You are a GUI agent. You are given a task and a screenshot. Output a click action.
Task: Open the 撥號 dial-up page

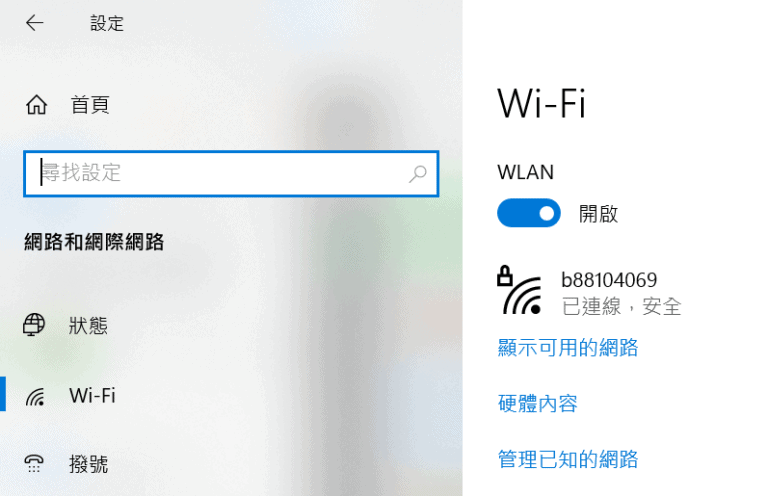click(88, 464)
